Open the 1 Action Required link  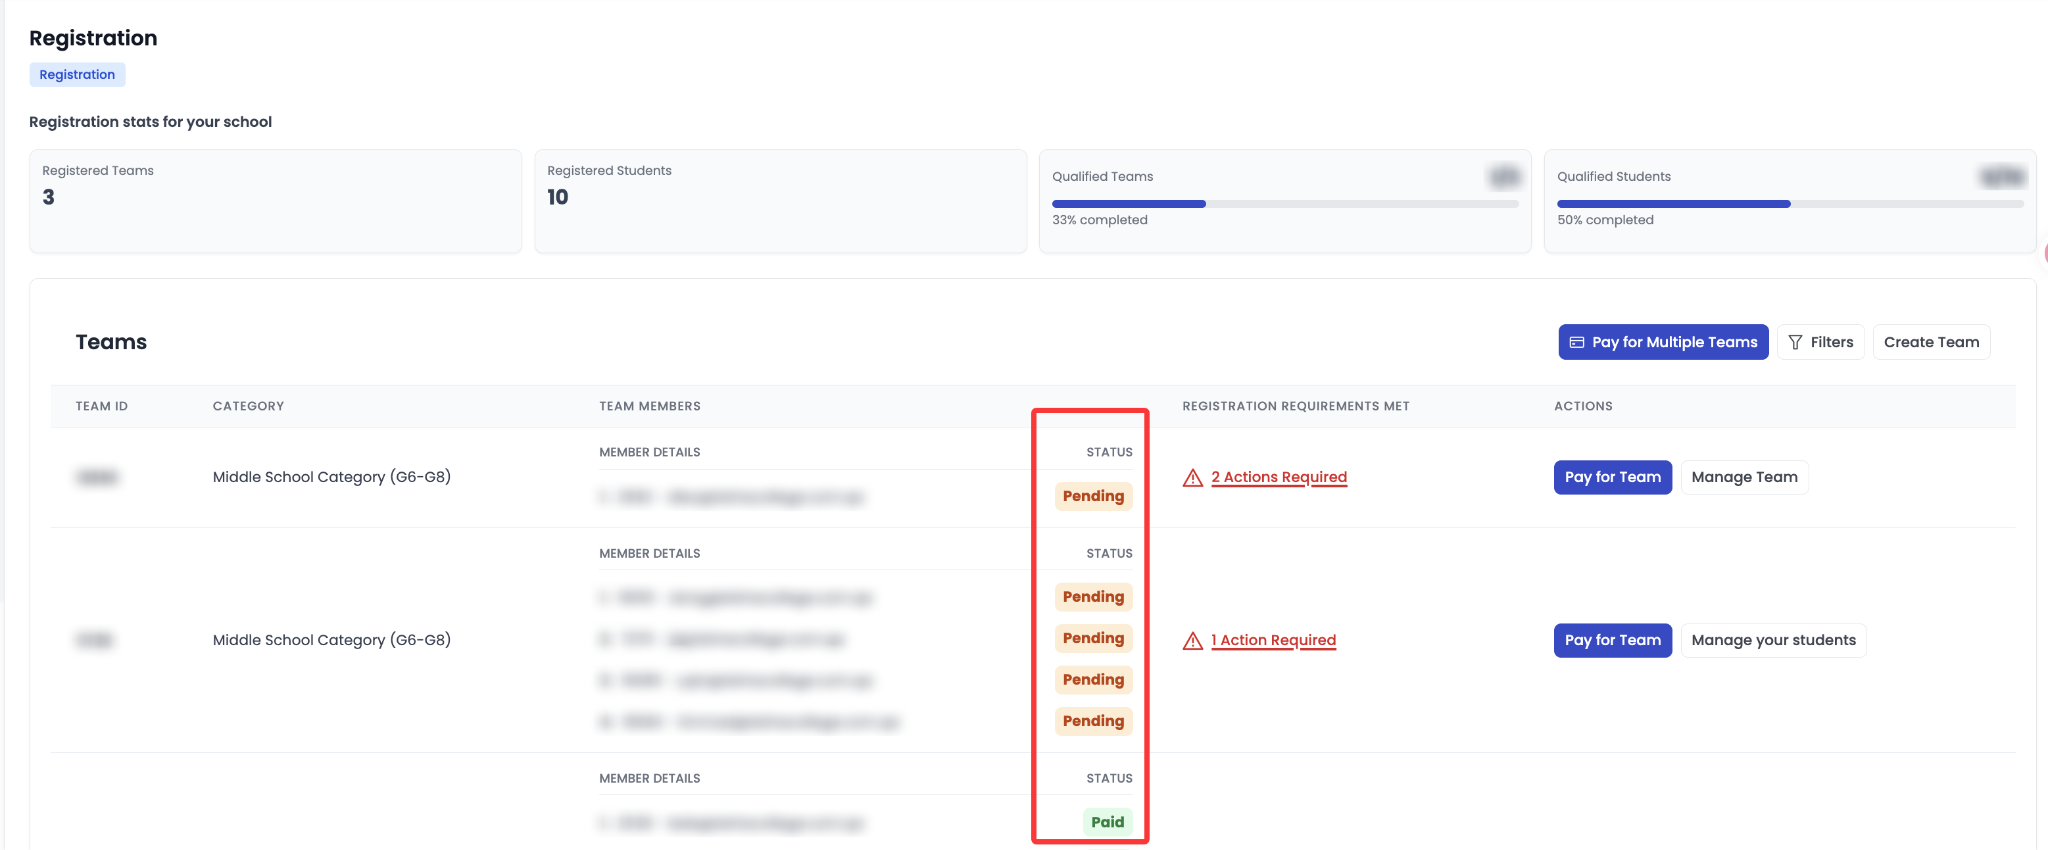[x=1273, y=640]
